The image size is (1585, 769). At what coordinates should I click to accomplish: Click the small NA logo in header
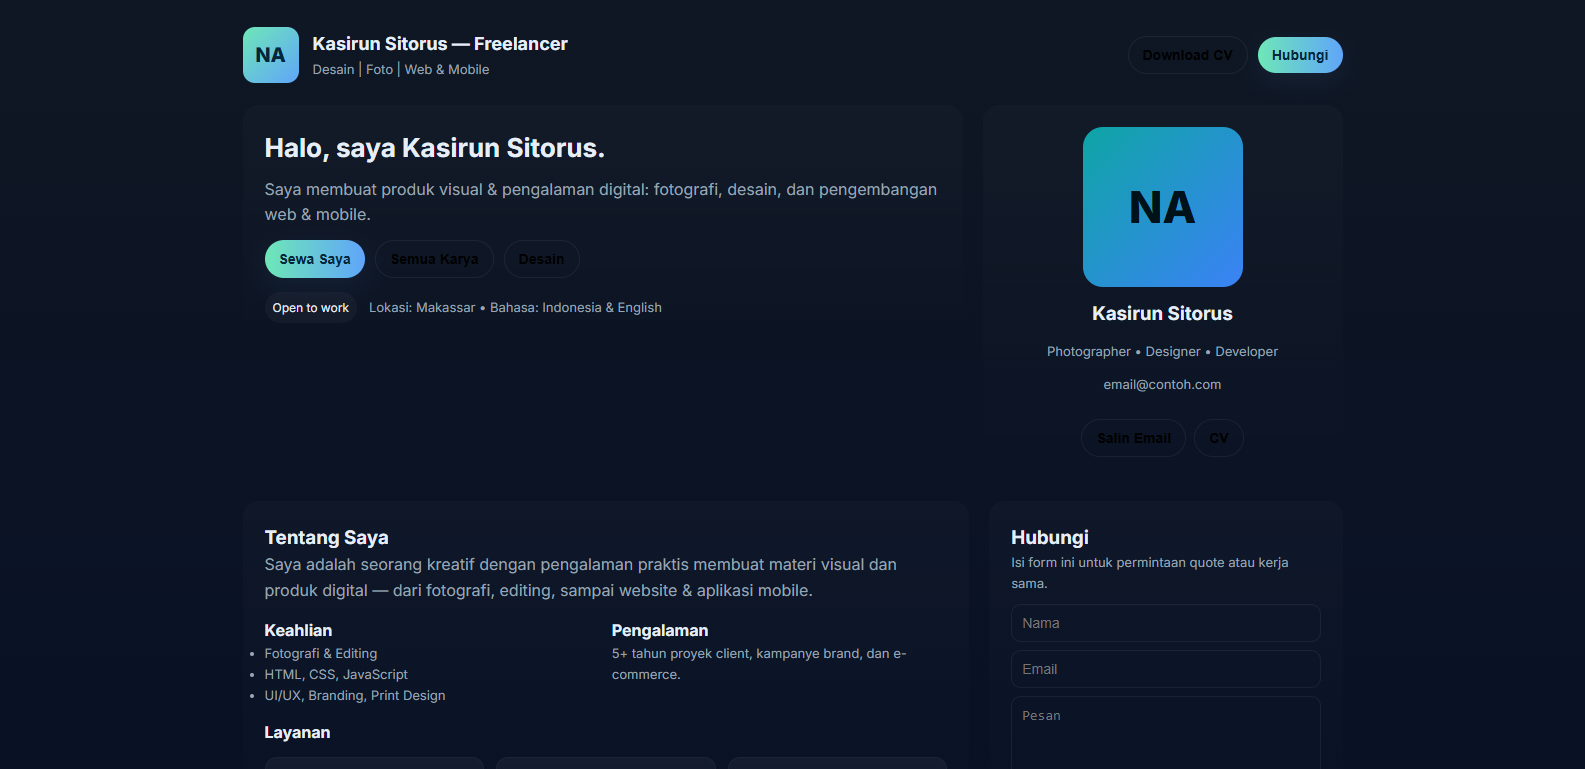[x=270, y=55]
